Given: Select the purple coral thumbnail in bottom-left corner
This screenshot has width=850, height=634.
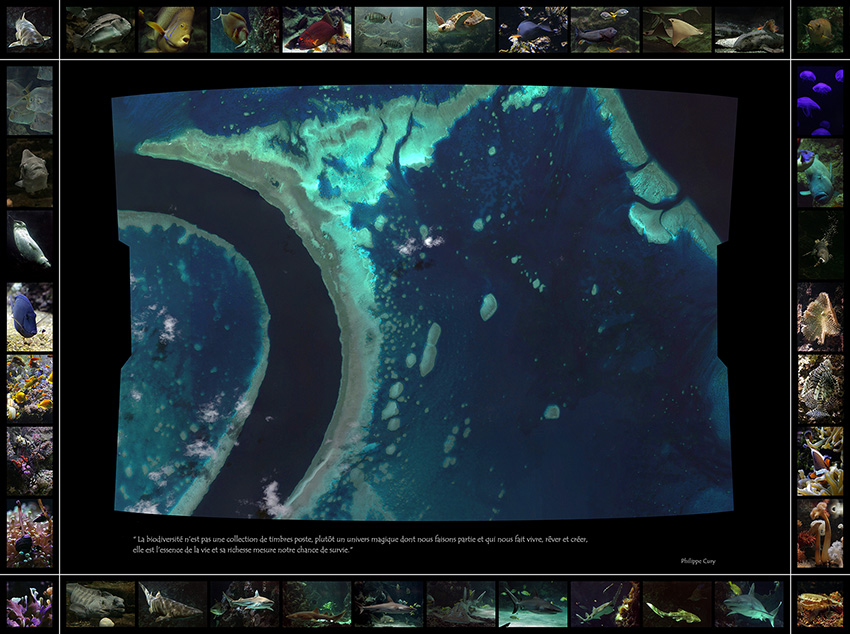Looking at the screenshot, I should 29,604.
